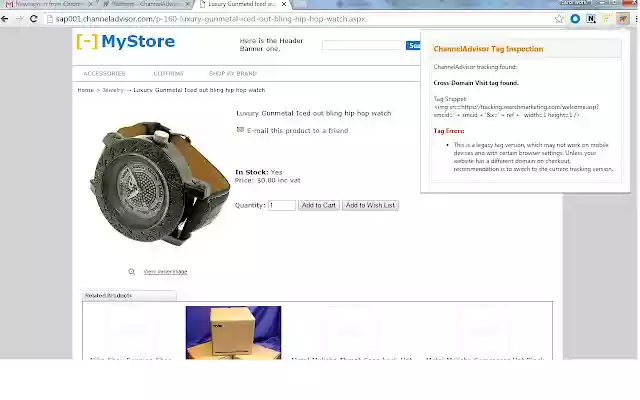Go to Home in the breadcrumb
The width and height of the screenshot is (640, 400).
tap(86, 90)
